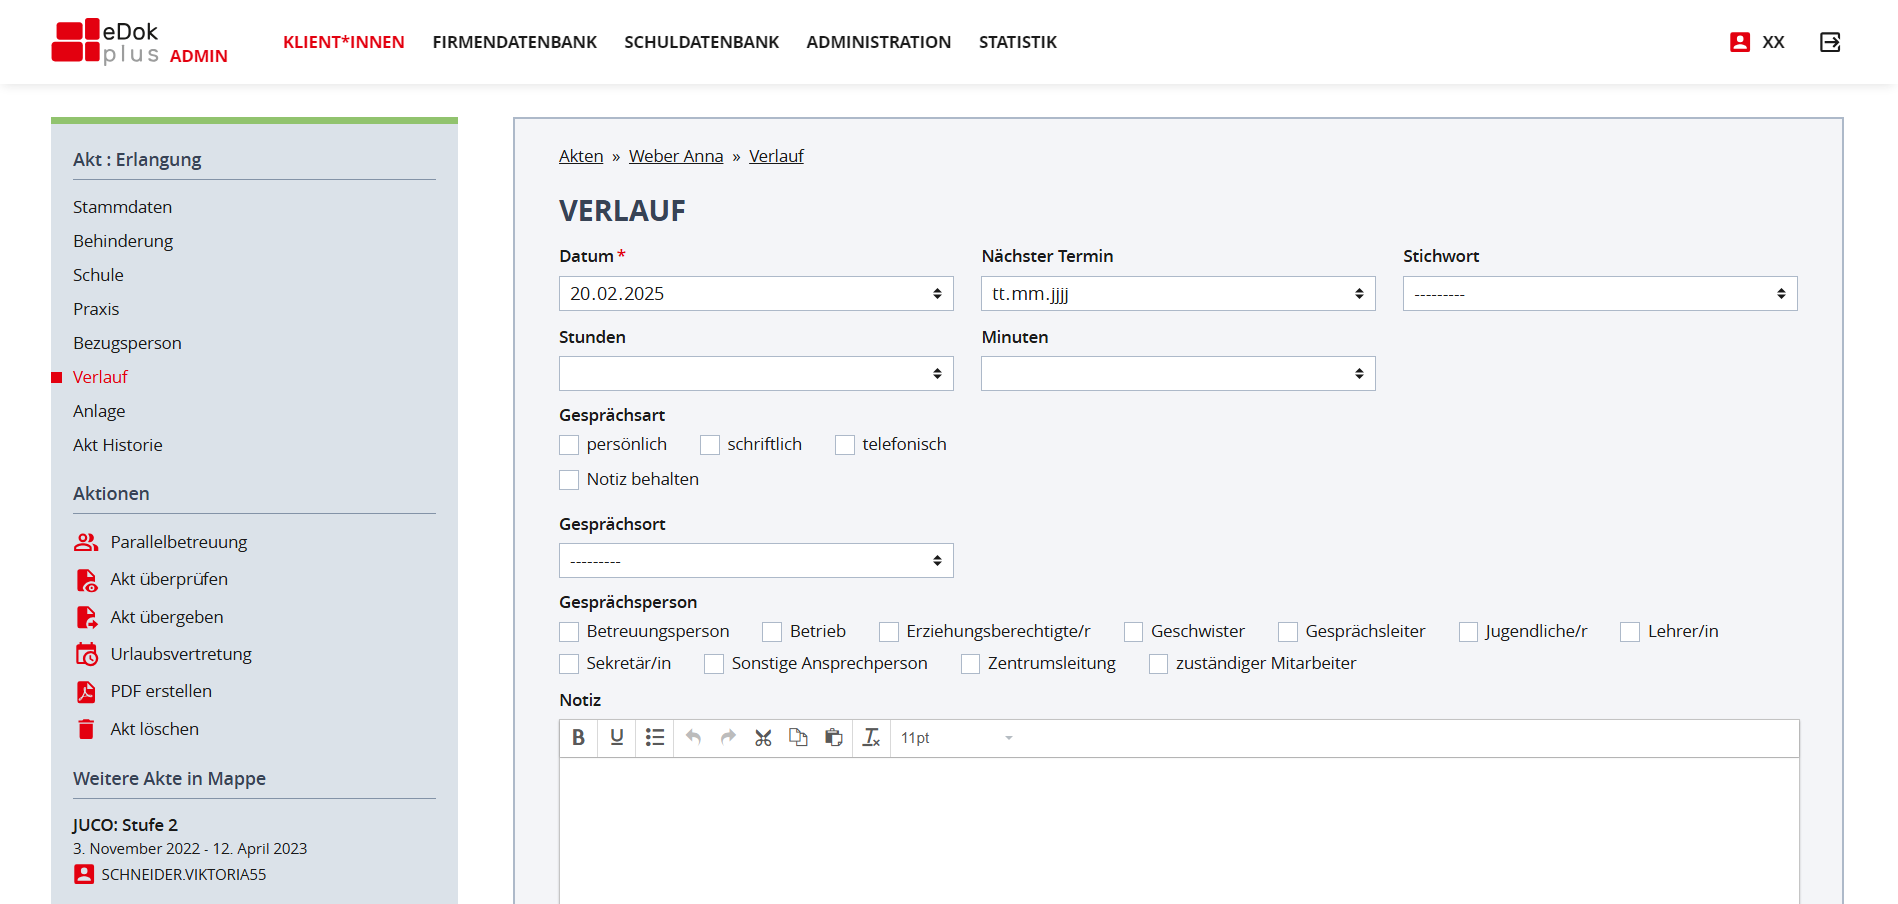Click the Datum input field
The height and width of the screenshot is (904, 1898).
pyautogui.click(x=745, y=294)
